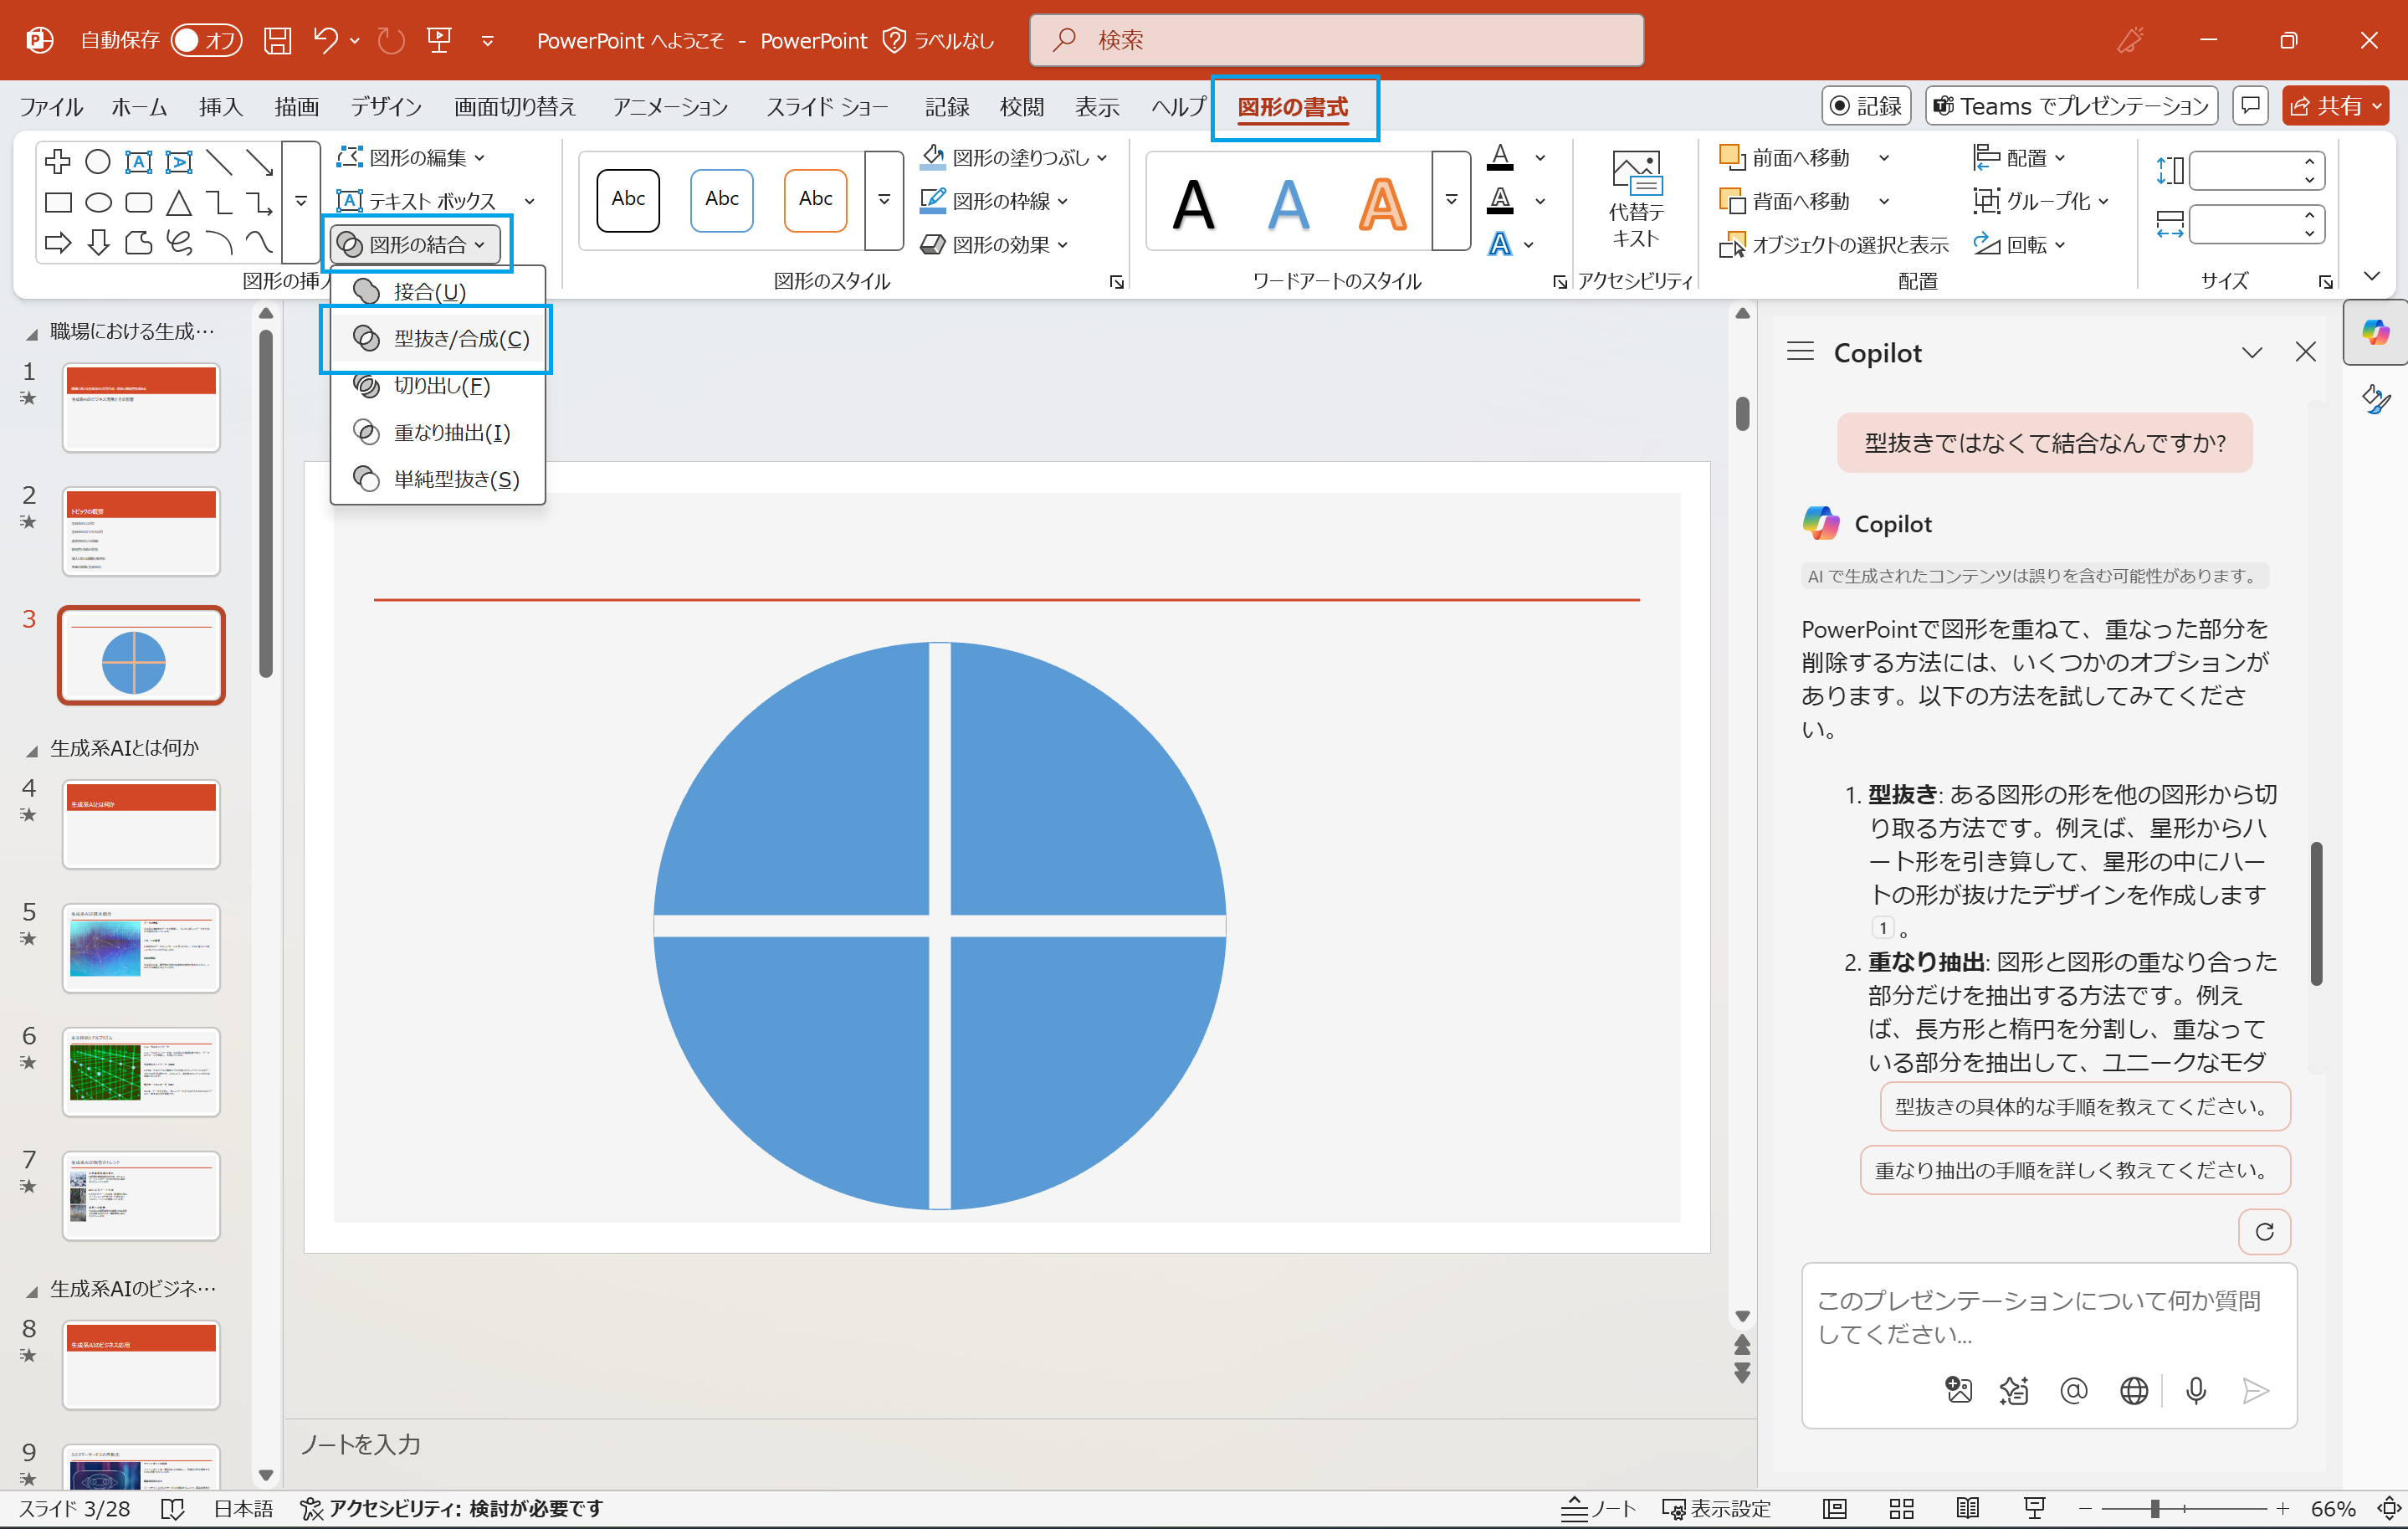Open the アニメーション ribbon tab
This screenshot has width=2408, height=1529.
click(x=670, y=106)
